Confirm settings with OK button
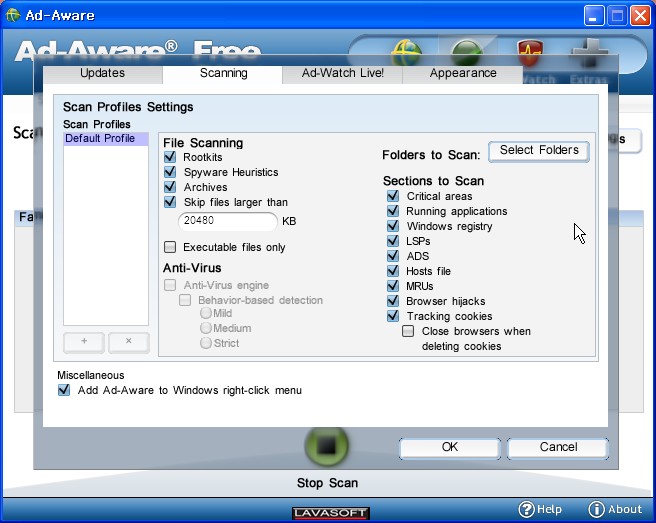 tap(450, 448)
